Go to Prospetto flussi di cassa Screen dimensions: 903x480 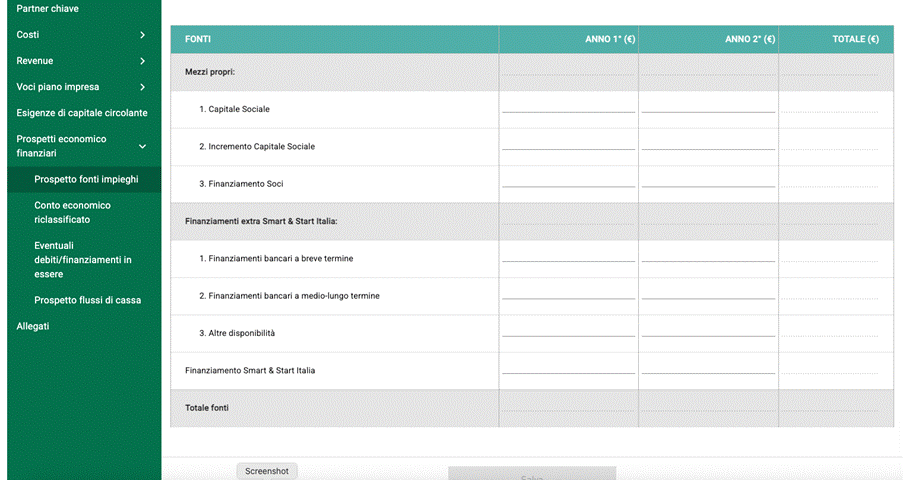tap(88, 300)
